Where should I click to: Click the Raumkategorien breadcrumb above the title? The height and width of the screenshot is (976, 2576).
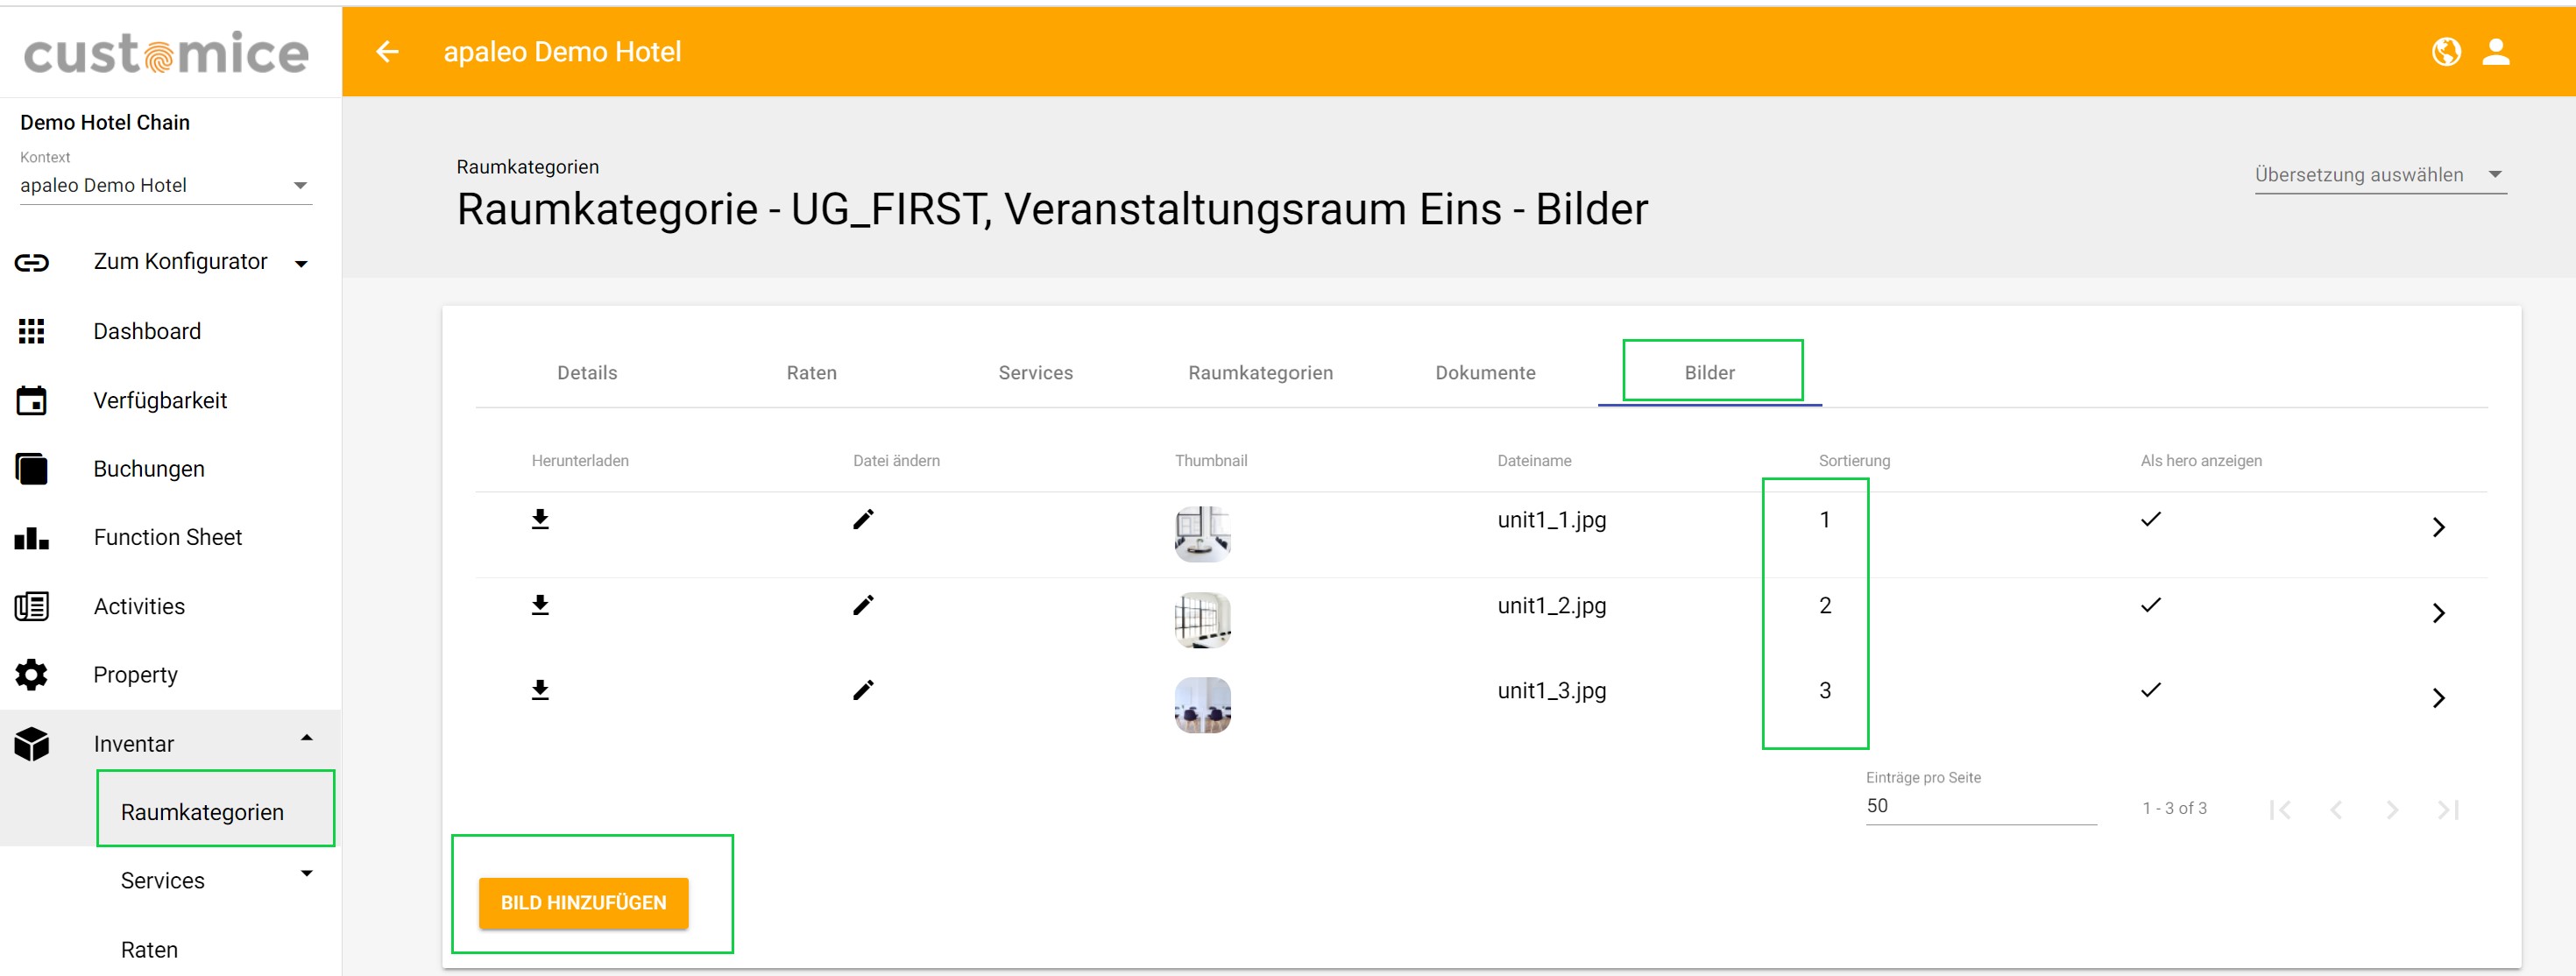click(x=527, y=167)
